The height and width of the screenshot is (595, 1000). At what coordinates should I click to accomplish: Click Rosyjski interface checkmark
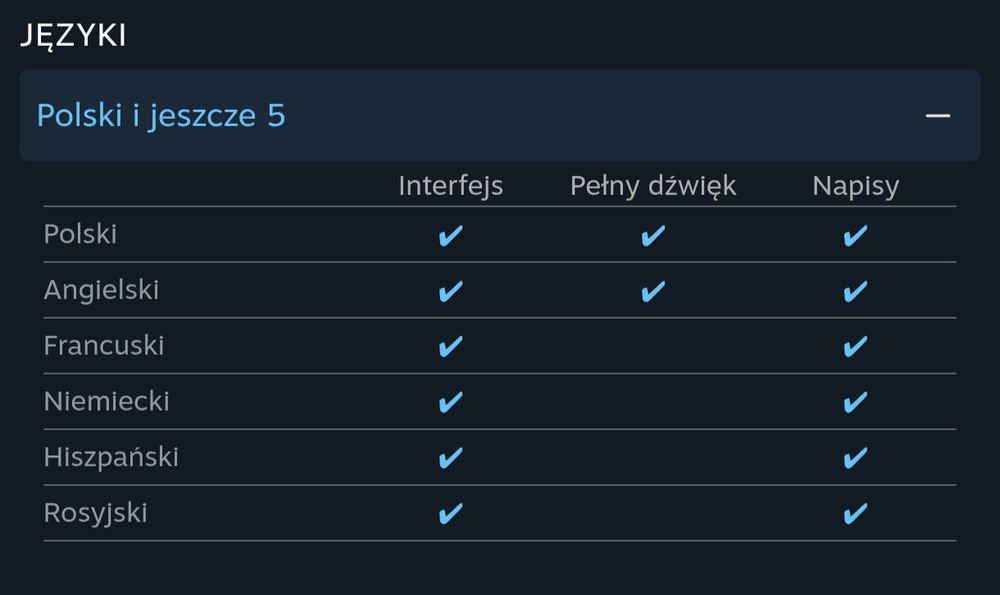click(x=451, y=514)
